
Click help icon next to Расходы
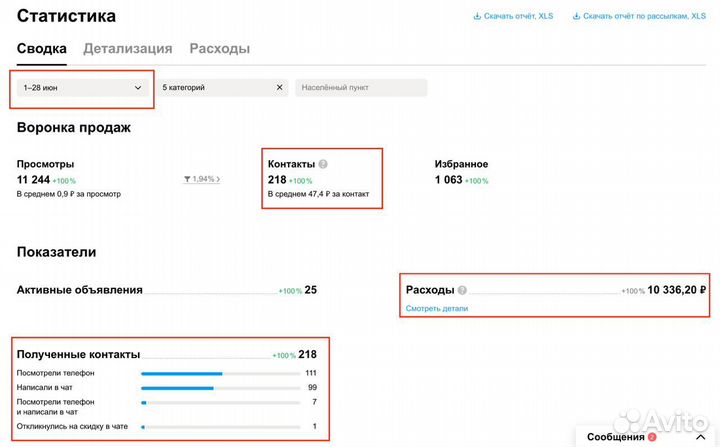(462, 290)
